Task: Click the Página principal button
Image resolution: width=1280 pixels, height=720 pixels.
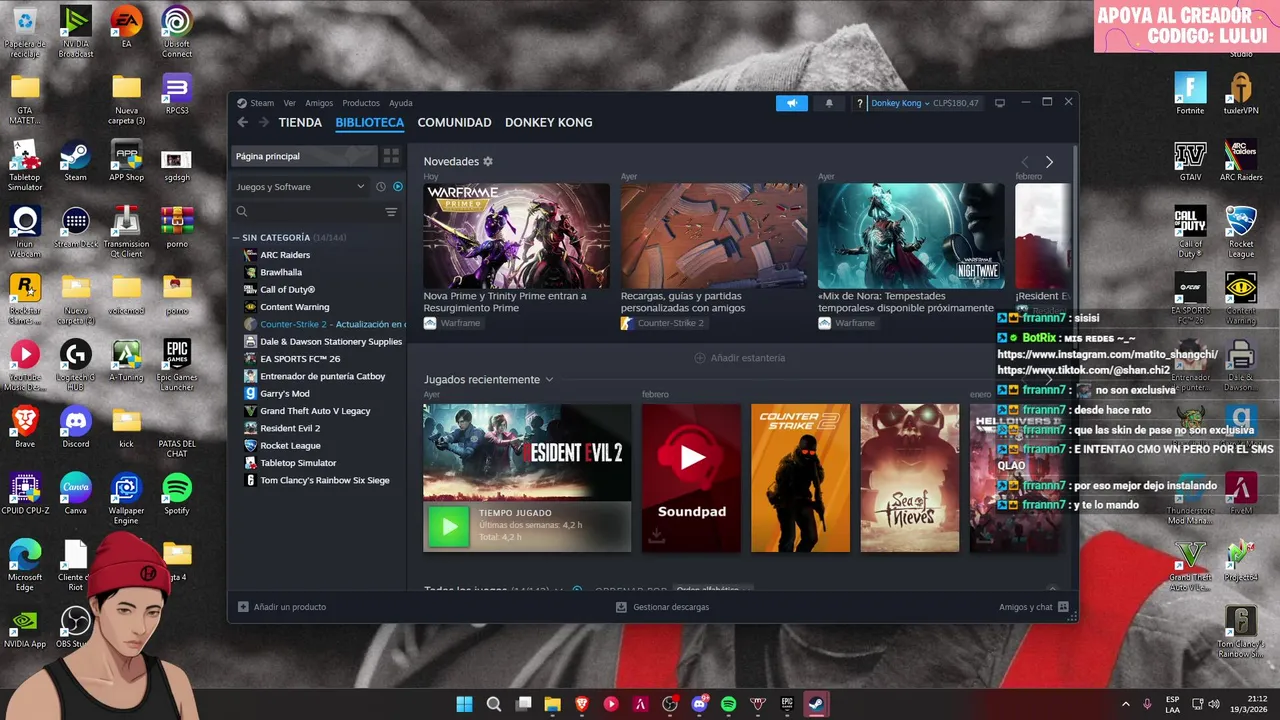Action: (x=304, y=156)
